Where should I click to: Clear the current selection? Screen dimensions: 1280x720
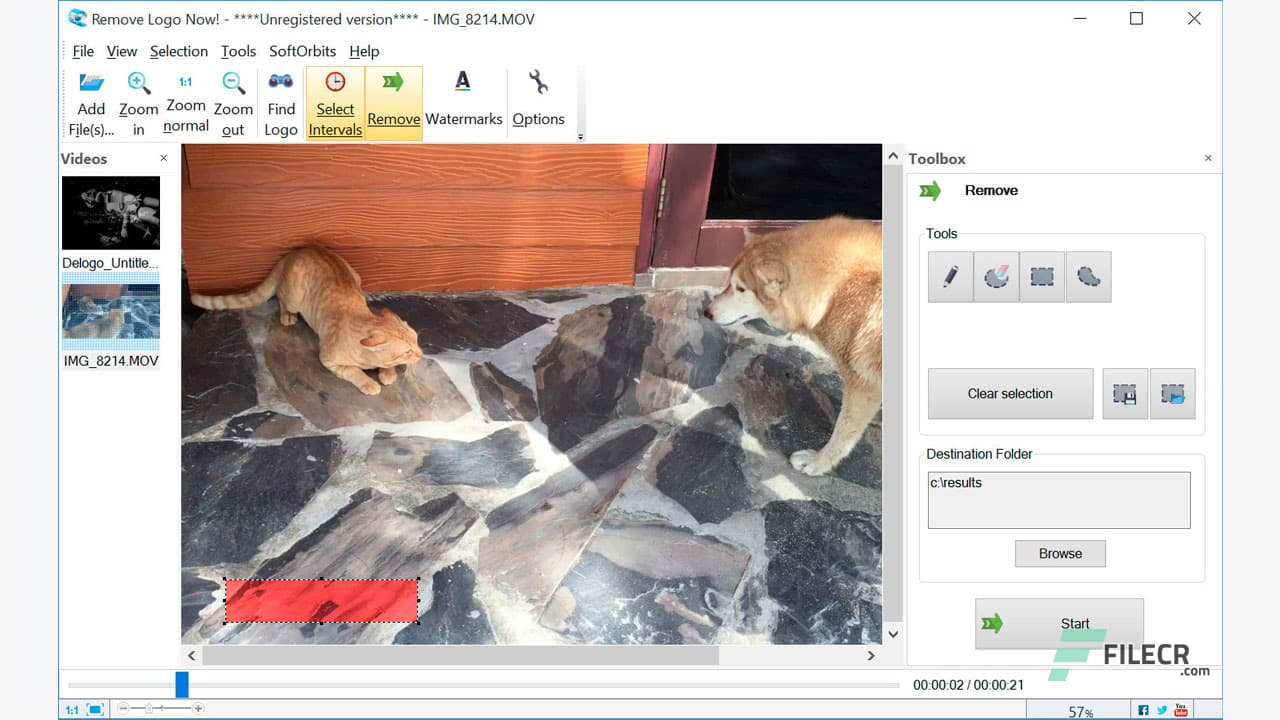click(1009, 393)
